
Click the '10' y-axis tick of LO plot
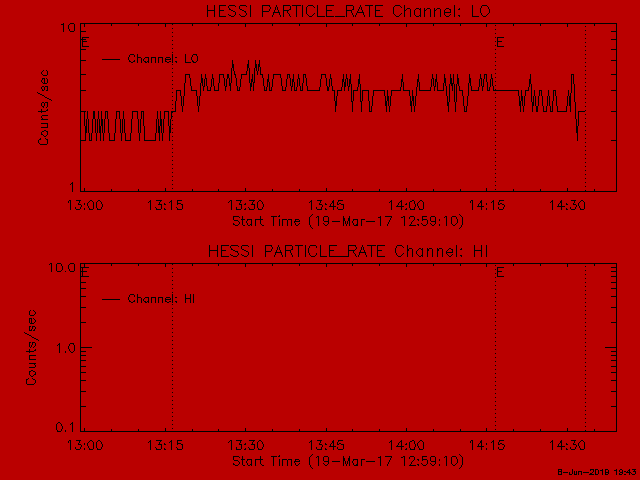pos(68,28)
